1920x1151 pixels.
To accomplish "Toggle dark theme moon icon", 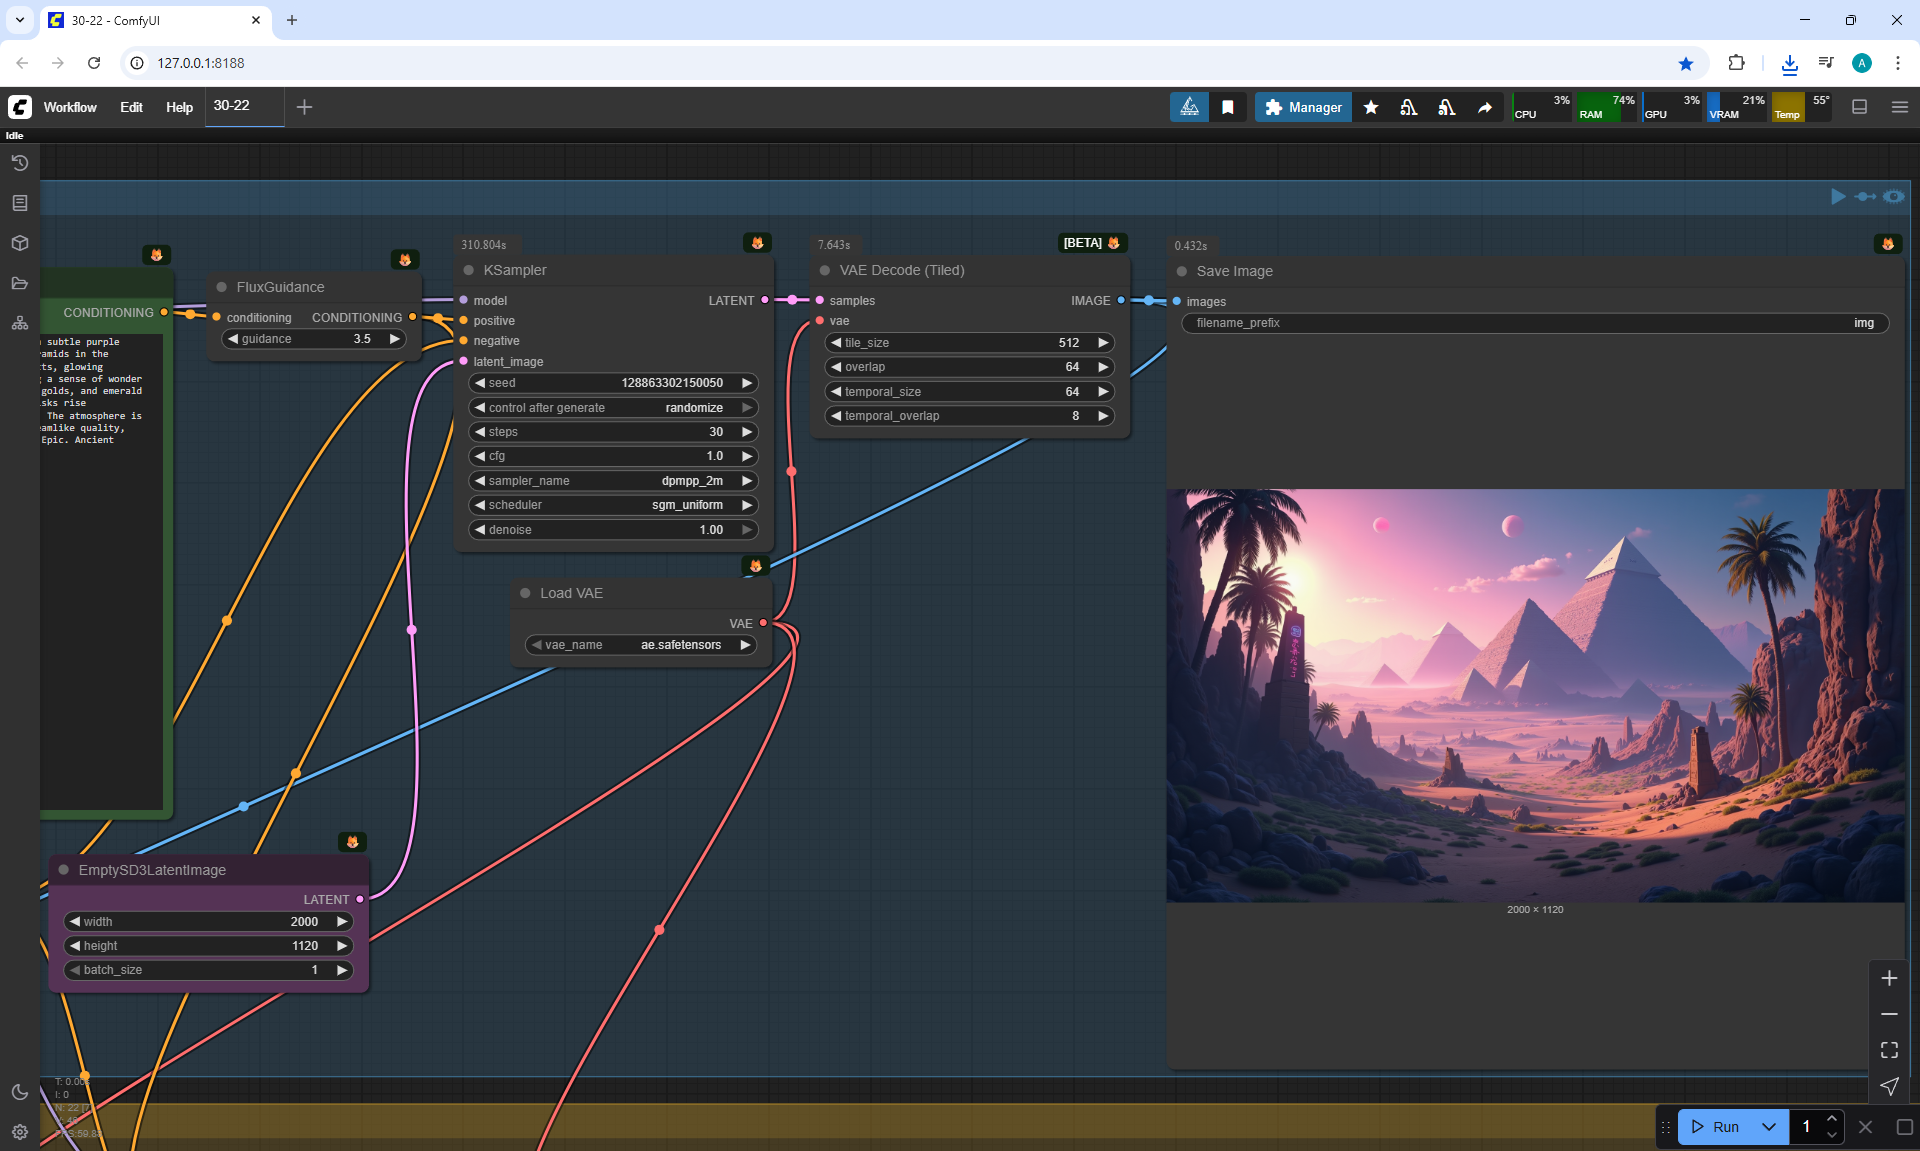I will [20, 1092].
